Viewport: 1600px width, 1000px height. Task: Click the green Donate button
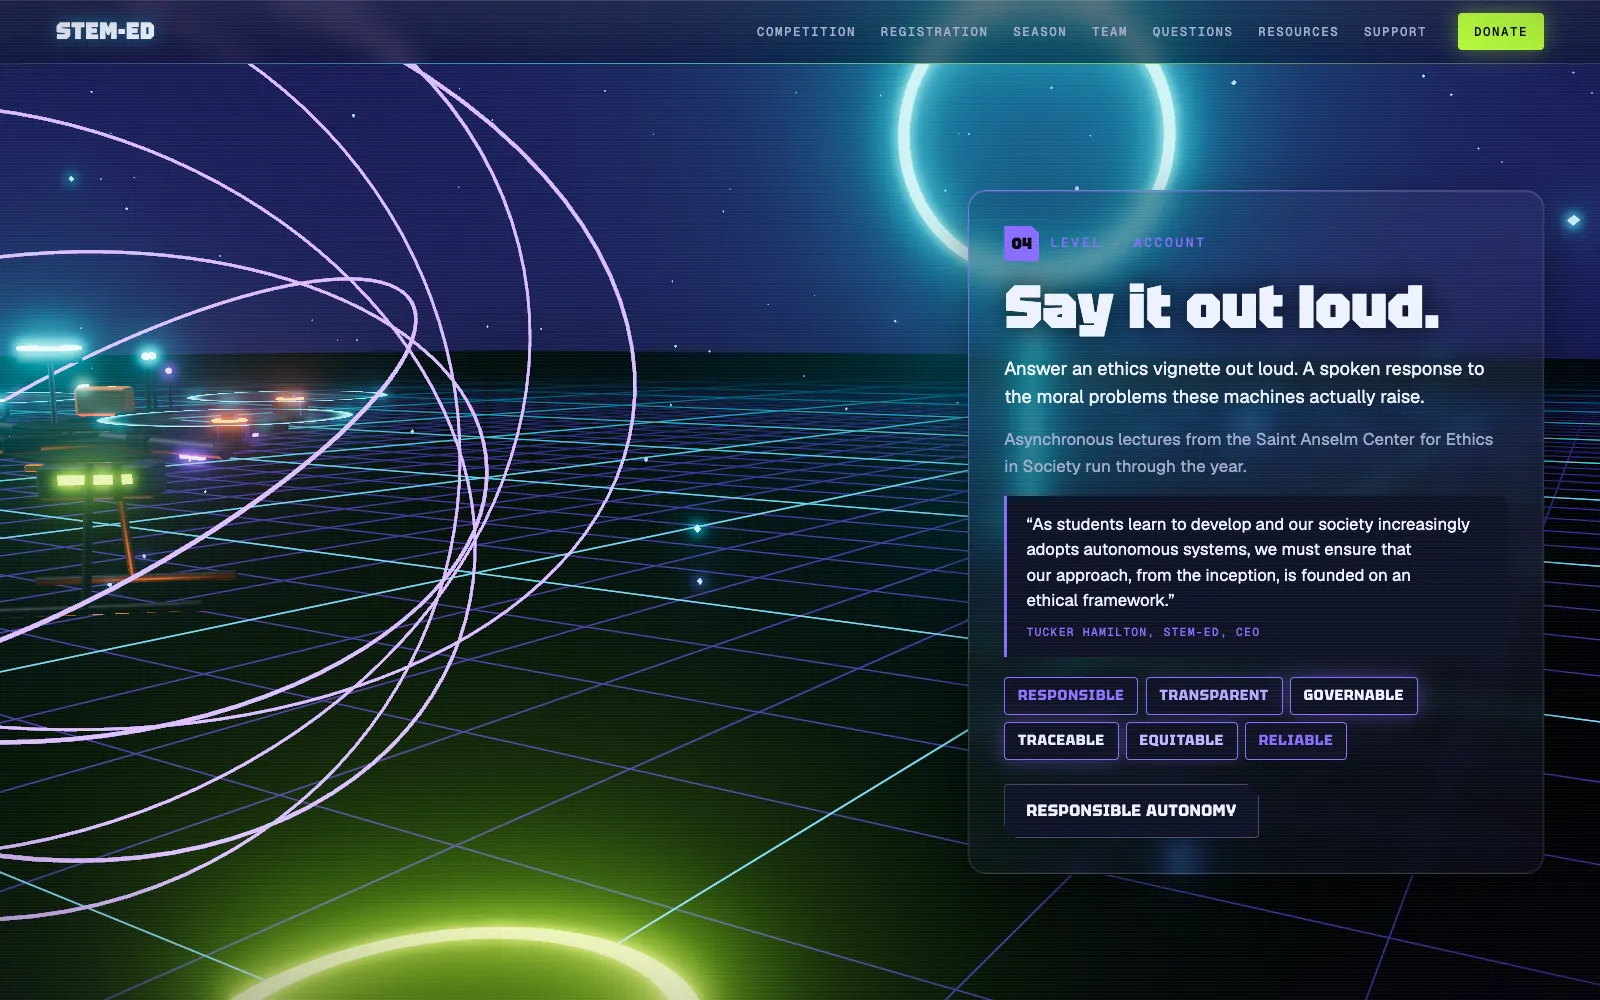[x=1501, y=32]
